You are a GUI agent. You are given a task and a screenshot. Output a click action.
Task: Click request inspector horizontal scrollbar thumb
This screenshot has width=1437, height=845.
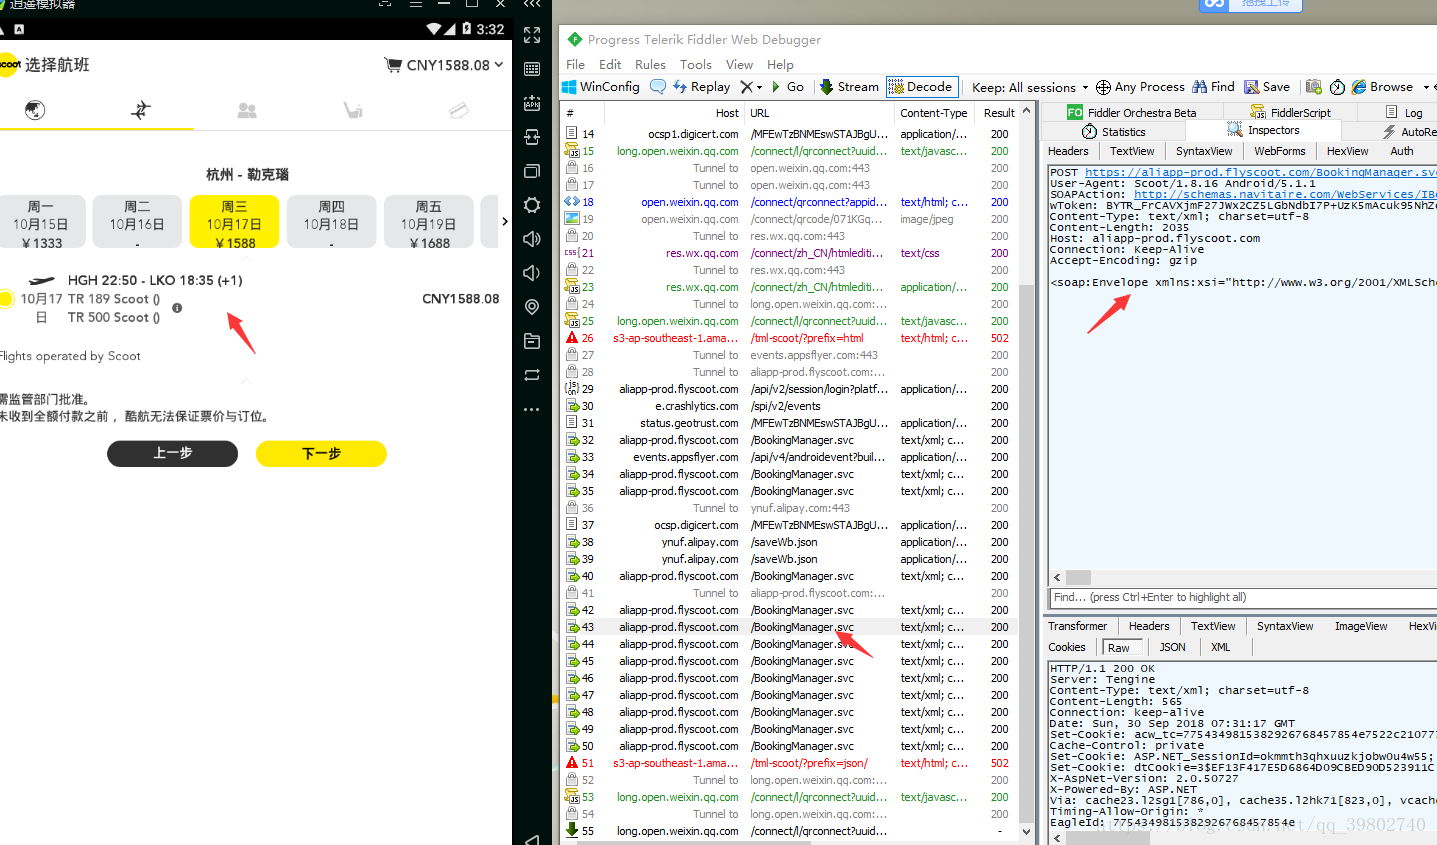(x=1078, y=577)
